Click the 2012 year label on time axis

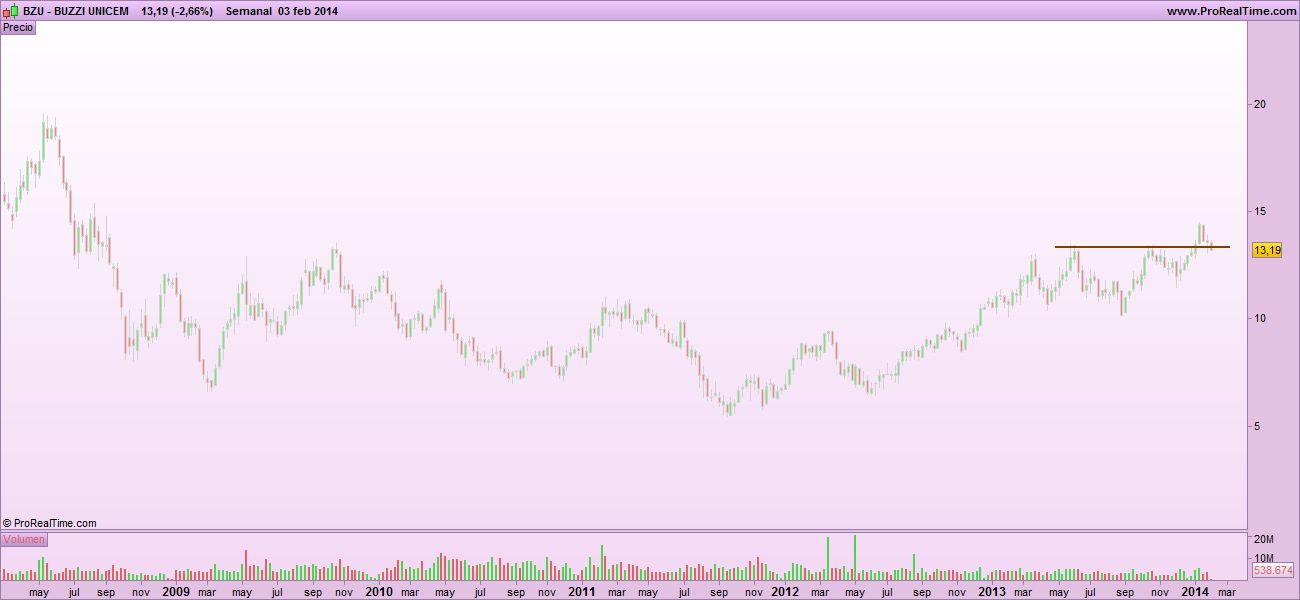click(x=785, y=592)
